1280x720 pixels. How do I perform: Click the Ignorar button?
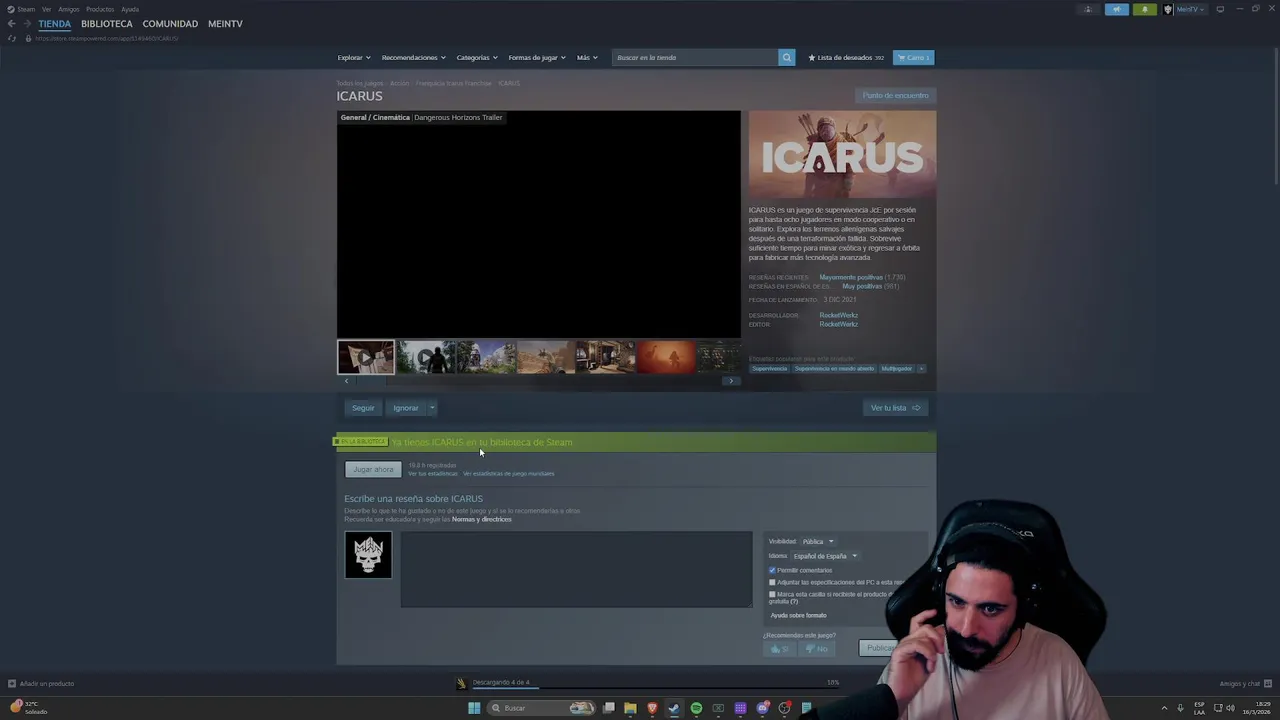[405, 408]
